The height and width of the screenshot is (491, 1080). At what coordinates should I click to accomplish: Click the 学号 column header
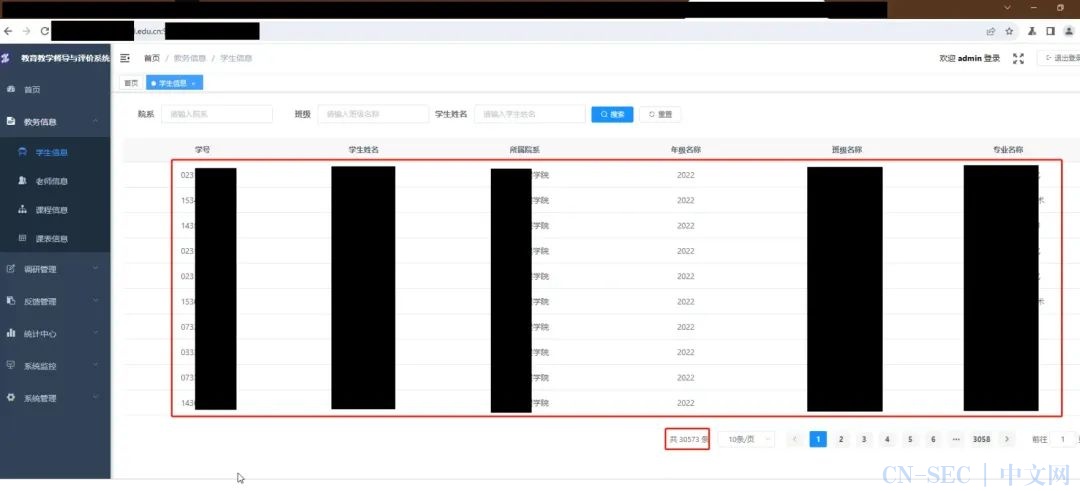[x=202, y=149]
